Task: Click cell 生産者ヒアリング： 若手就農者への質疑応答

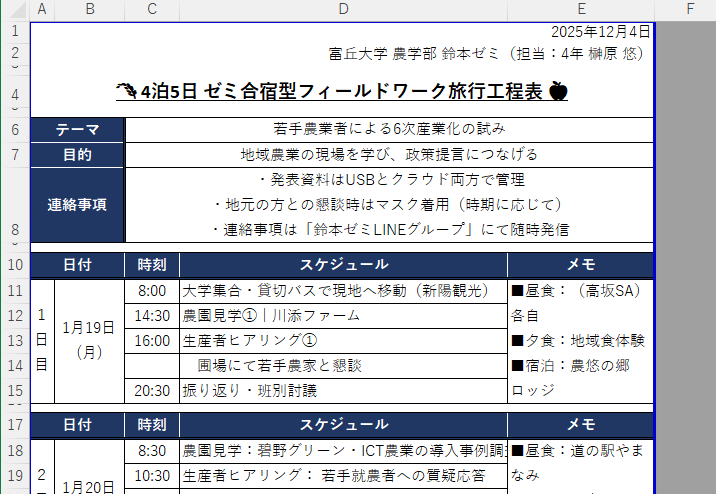Action: 343,476
